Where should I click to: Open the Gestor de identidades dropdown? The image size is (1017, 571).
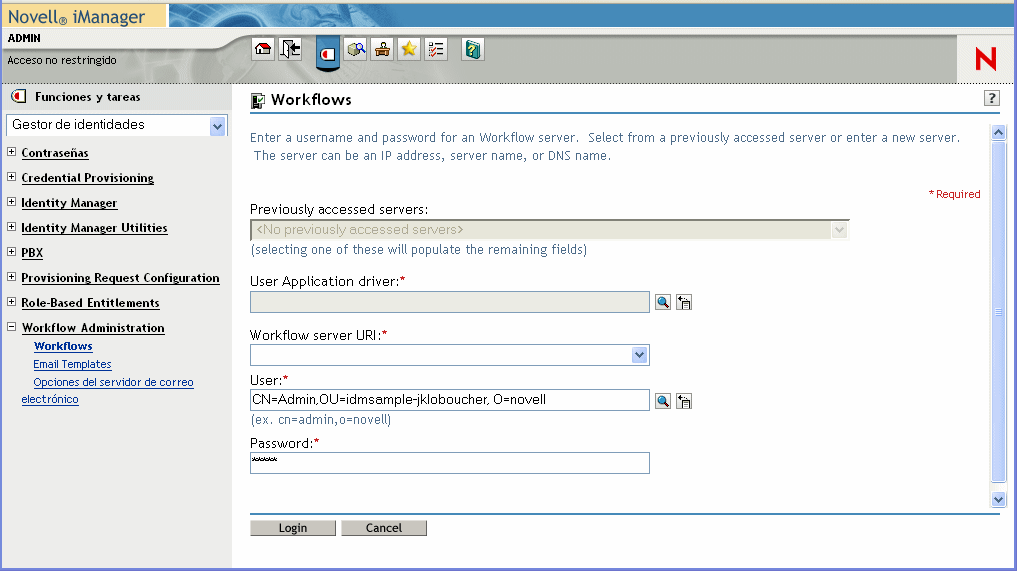217,126
